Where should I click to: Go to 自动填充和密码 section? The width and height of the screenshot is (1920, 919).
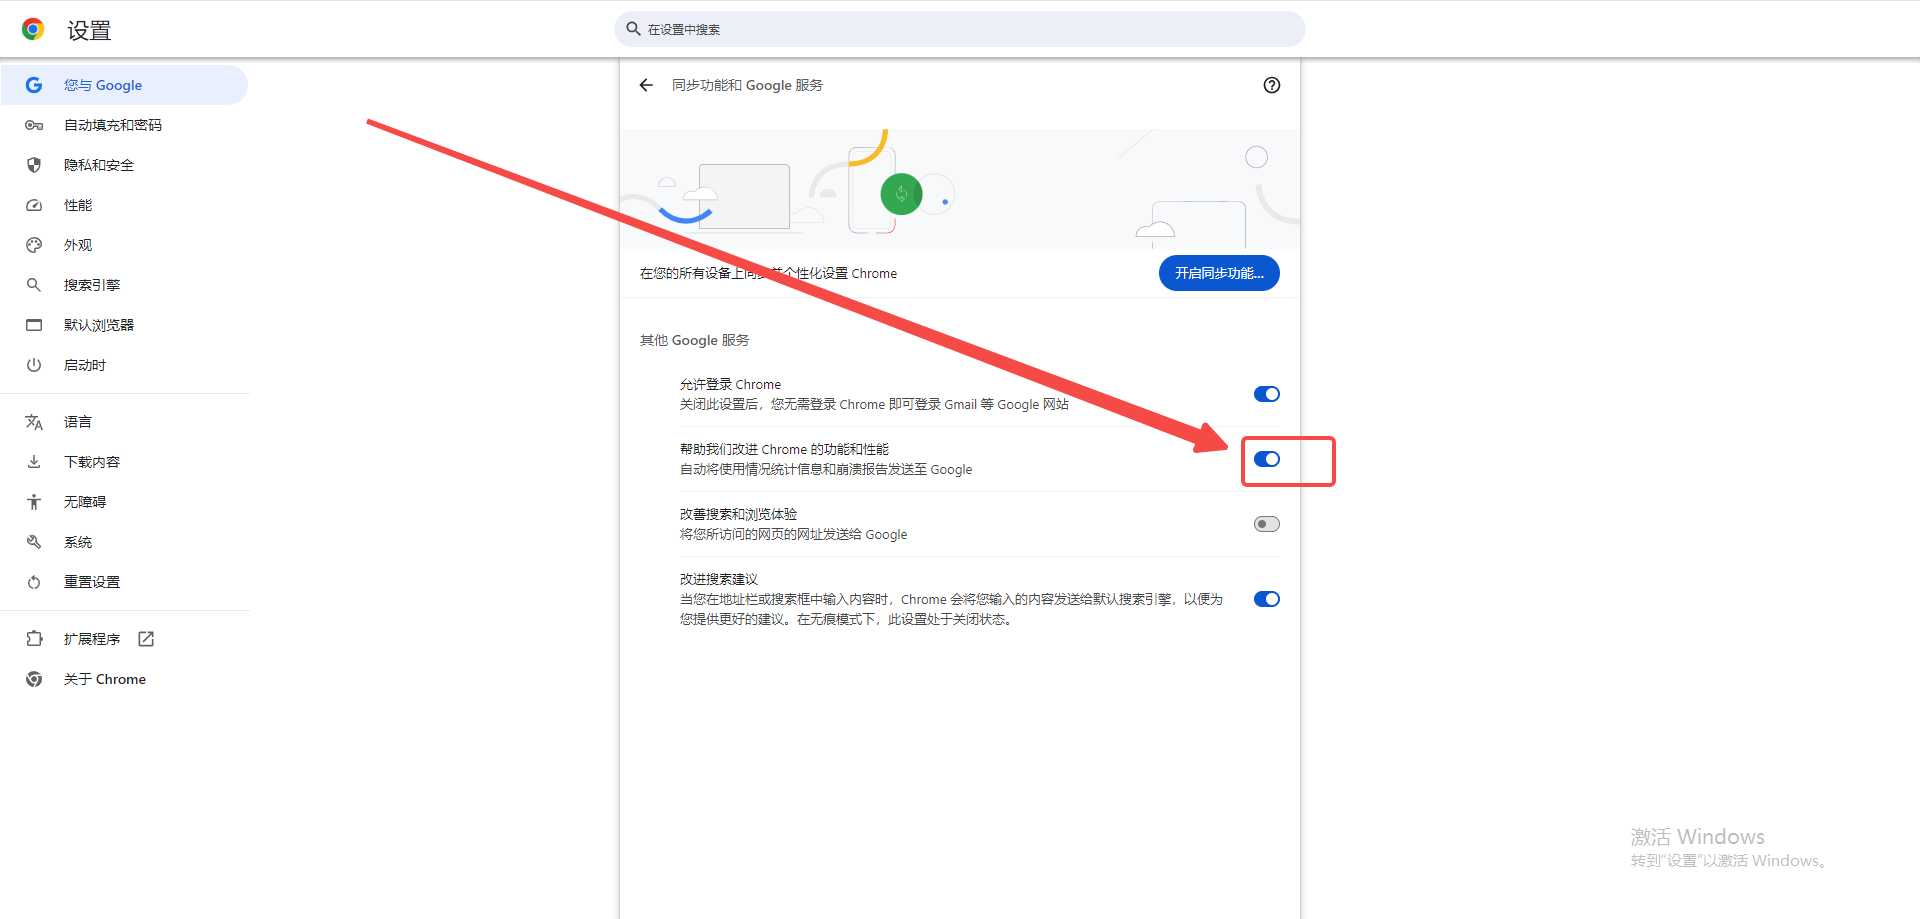pyautogui.click(x=124, y=125)
